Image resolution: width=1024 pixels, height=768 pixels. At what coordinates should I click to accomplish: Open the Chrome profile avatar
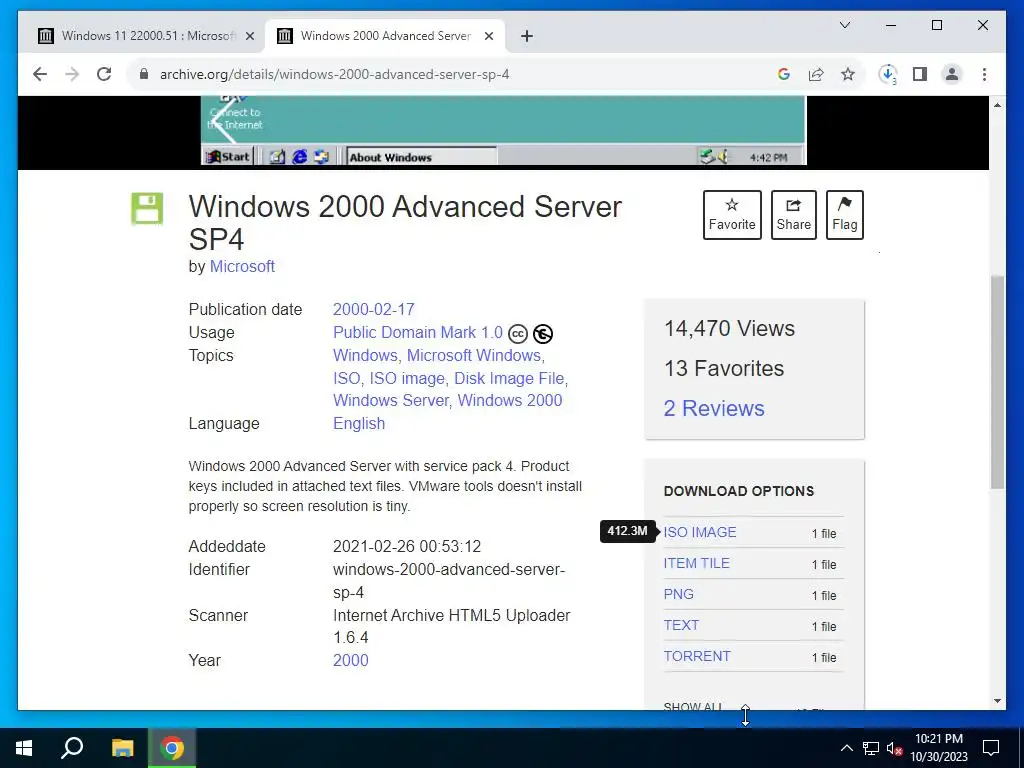pos(952,74)
